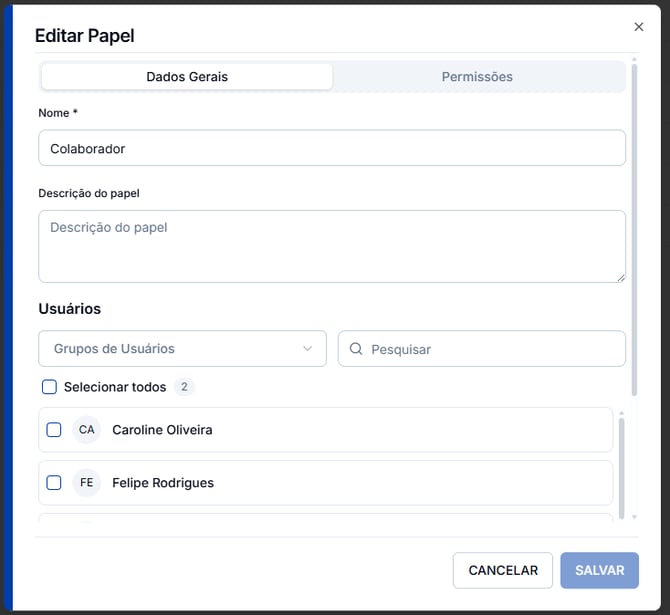Viewport: 670px width, 615px height.
Task: Focus the Nome field containing Colaborador
Action: pos(332,148)
